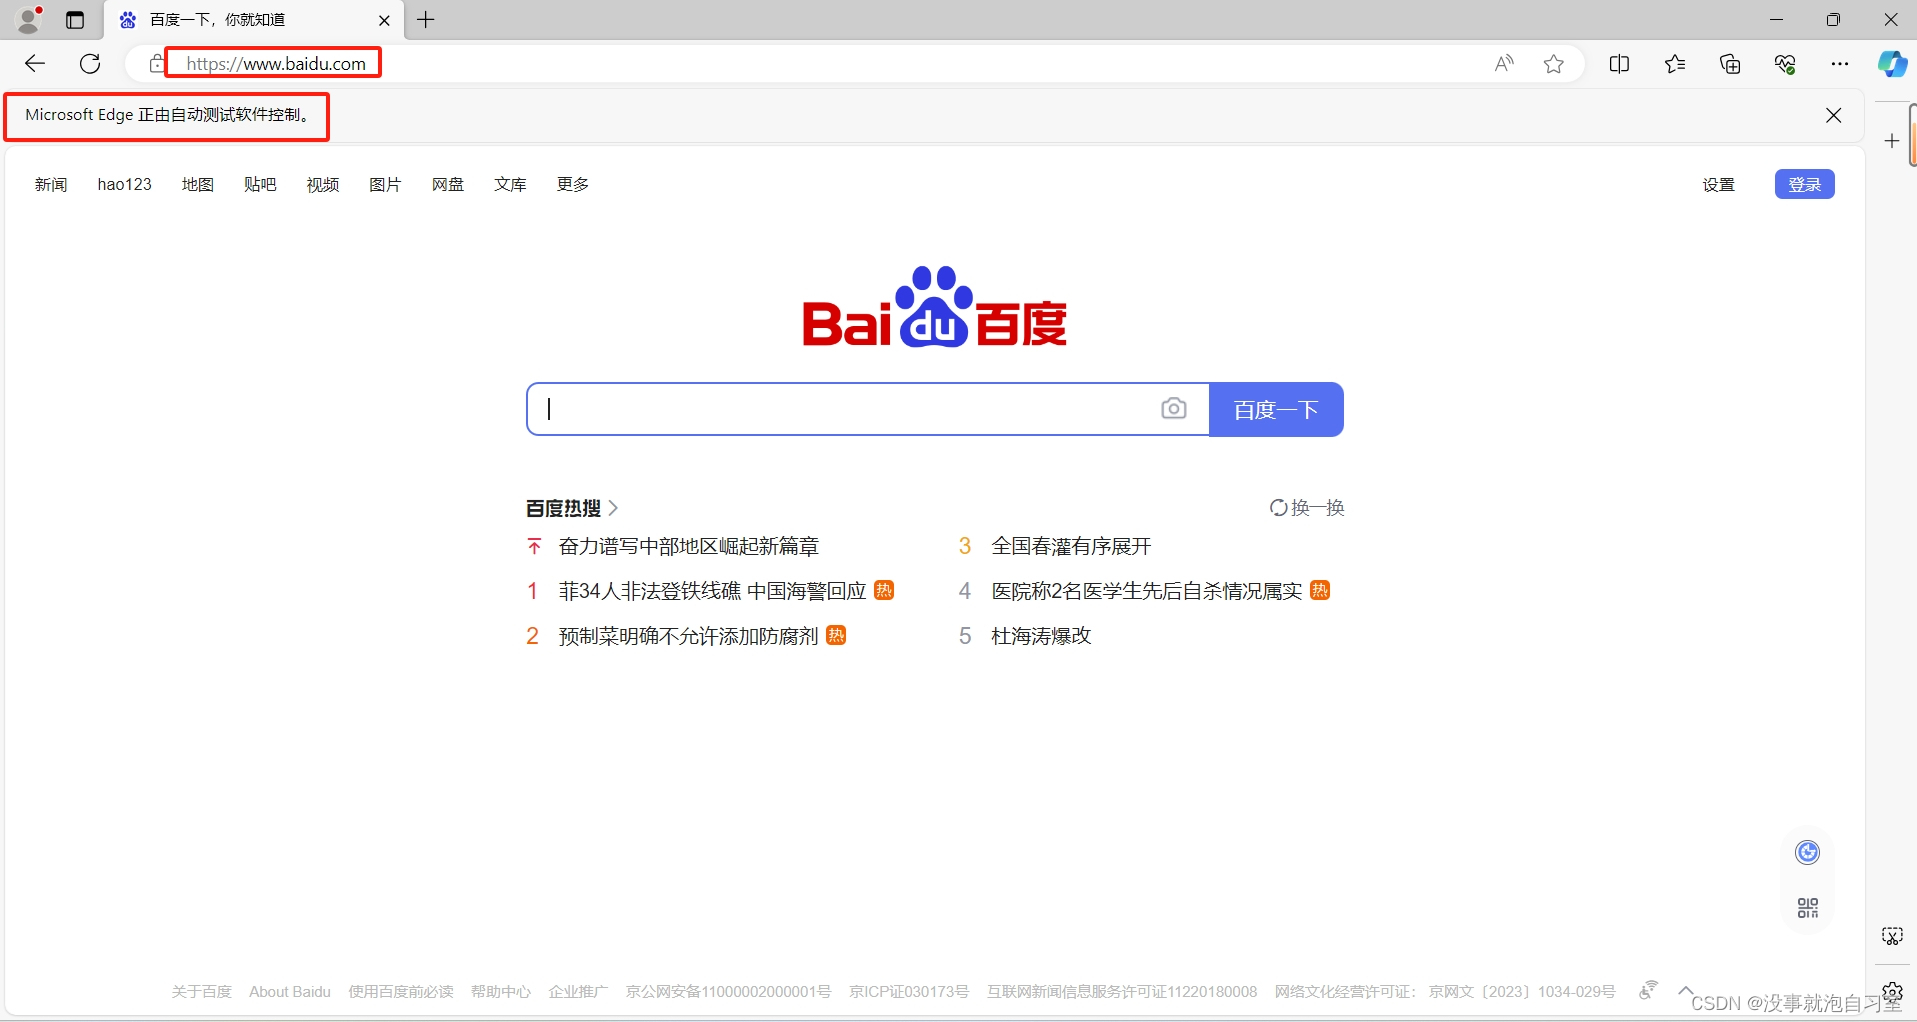Screen dimensions: 1917x1022
Task: Toggle Read aloud icon in address bar
Action: point(1504,64)
